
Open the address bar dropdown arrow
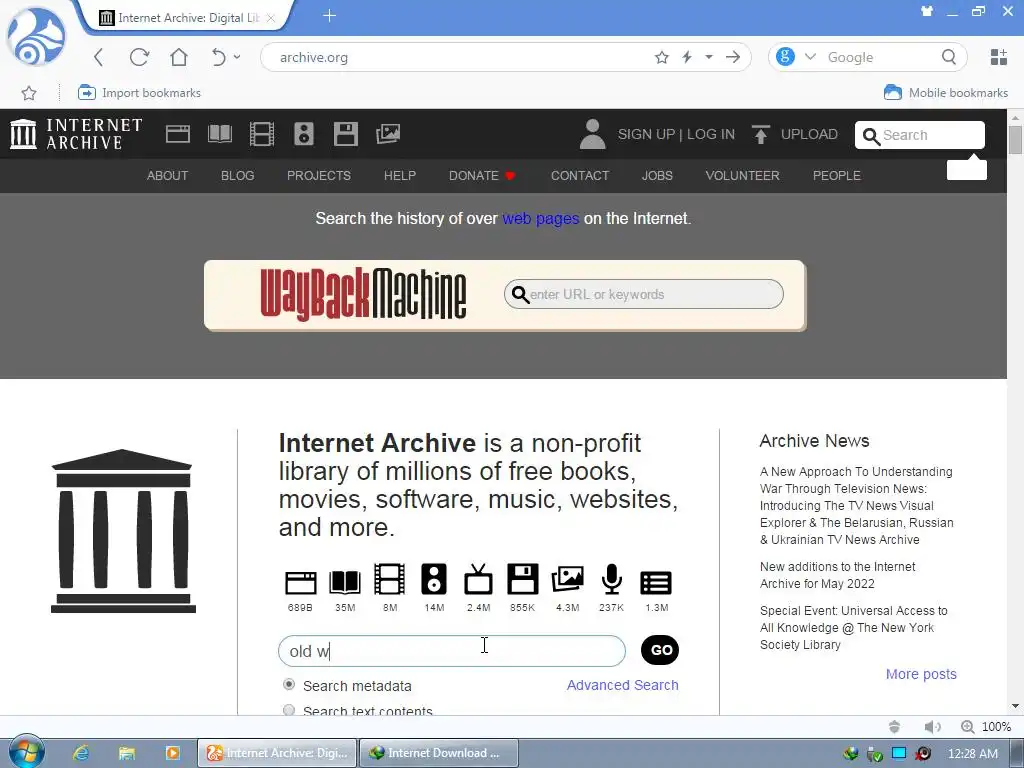(x=709, y=57)
